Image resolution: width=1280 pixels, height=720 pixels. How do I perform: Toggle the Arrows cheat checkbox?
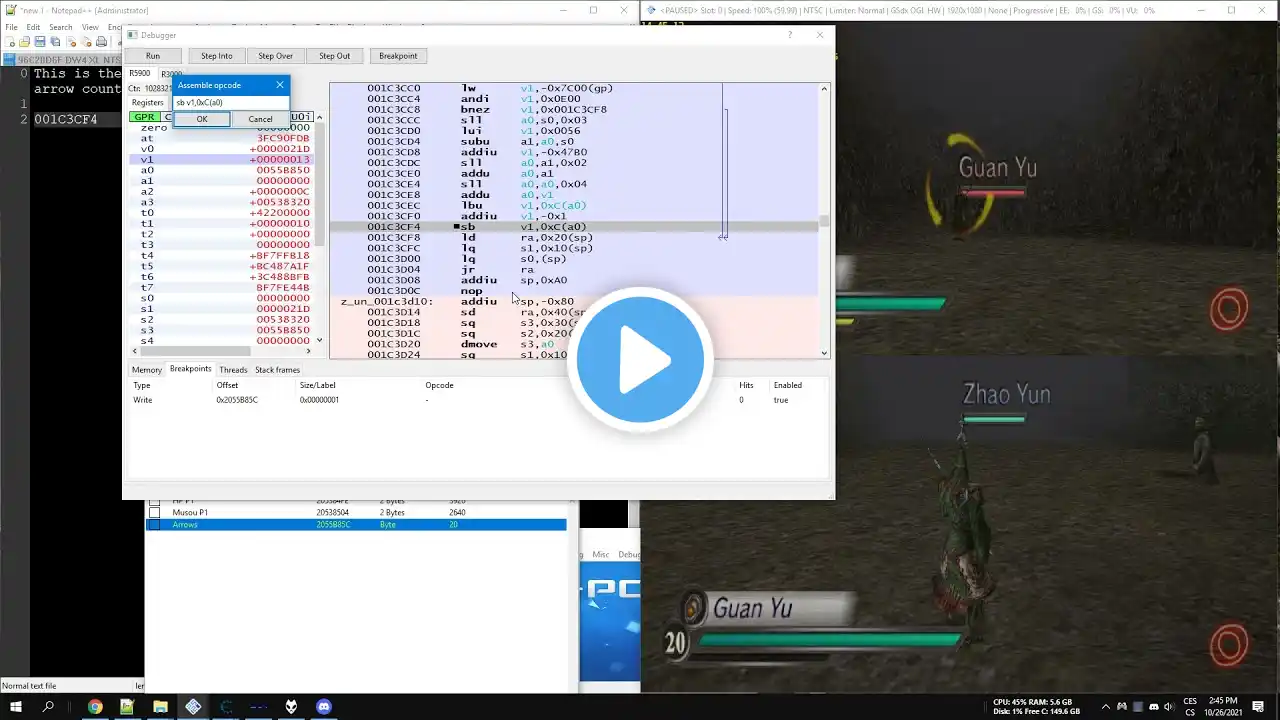click(x=154, y=524)
